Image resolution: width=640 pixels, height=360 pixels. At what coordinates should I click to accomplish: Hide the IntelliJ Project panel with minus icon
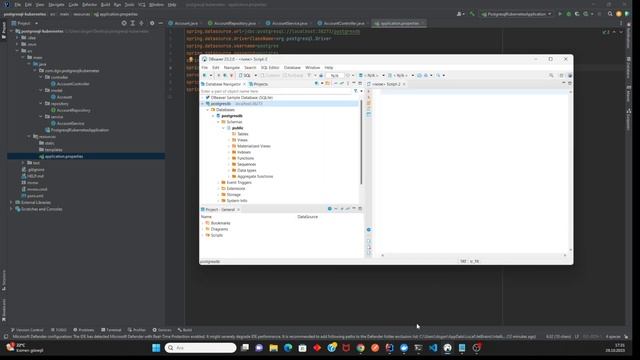[x=160, y=23]
